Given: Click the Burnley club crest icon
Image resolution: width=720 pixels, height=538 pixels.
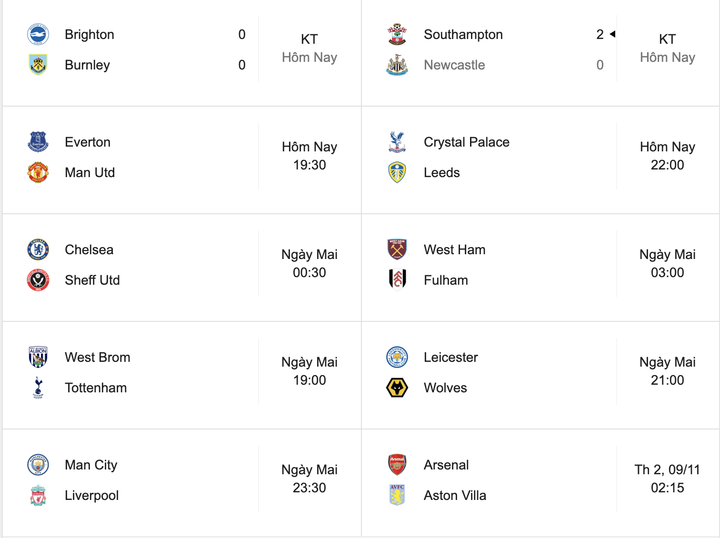Looking at the screenshot, I should [38, 65].
